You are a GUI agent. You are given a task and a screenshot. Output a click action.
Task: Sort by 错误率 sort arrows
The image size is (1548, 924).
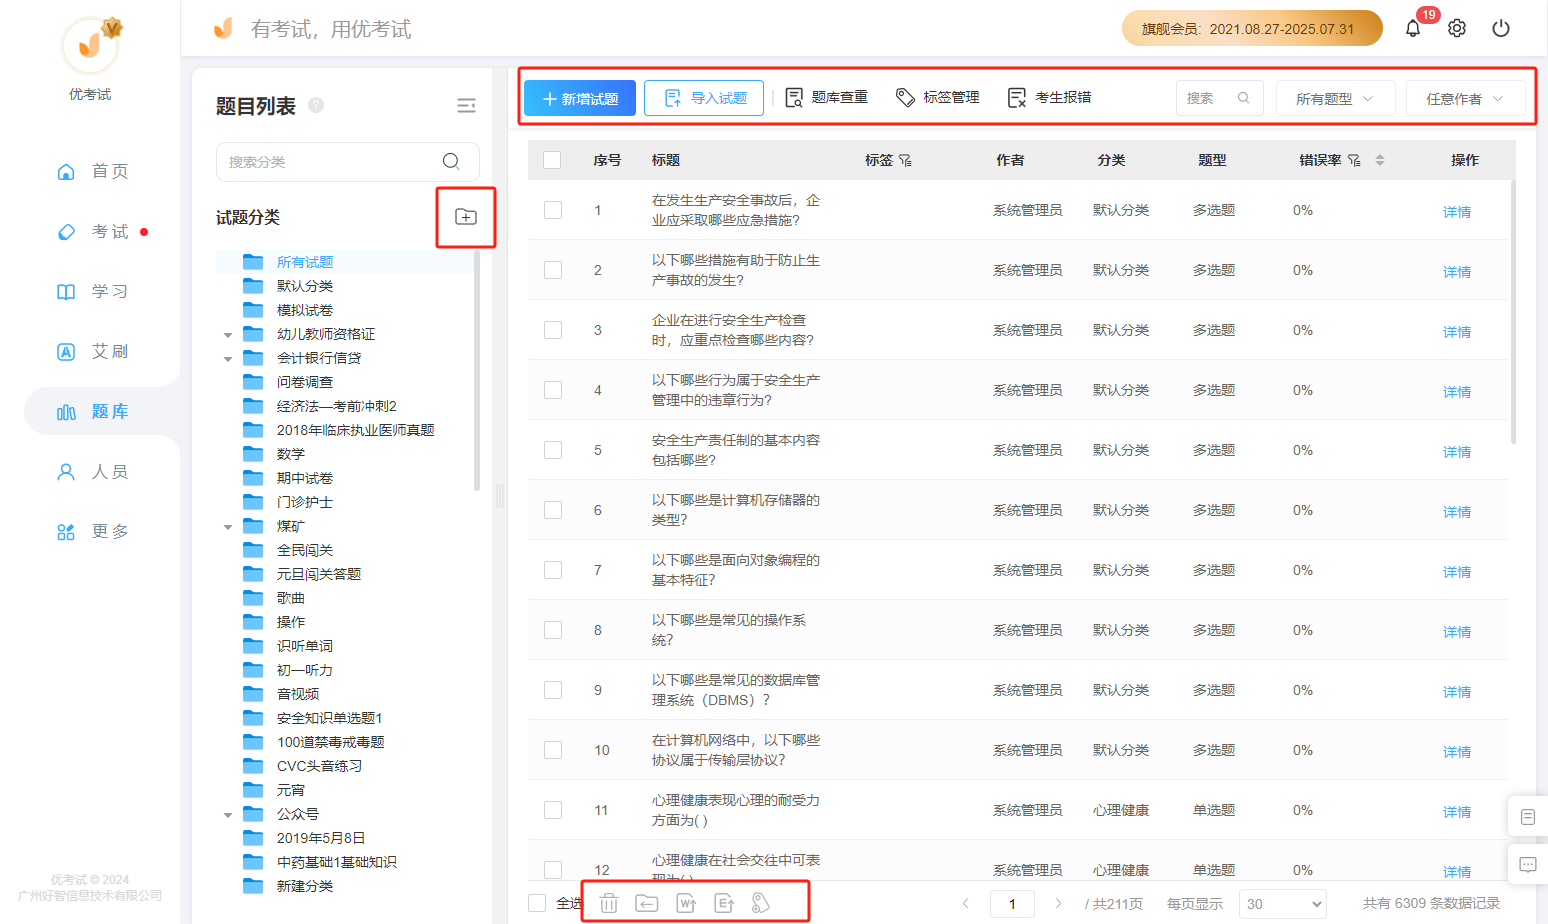(x=1380, y=160)
